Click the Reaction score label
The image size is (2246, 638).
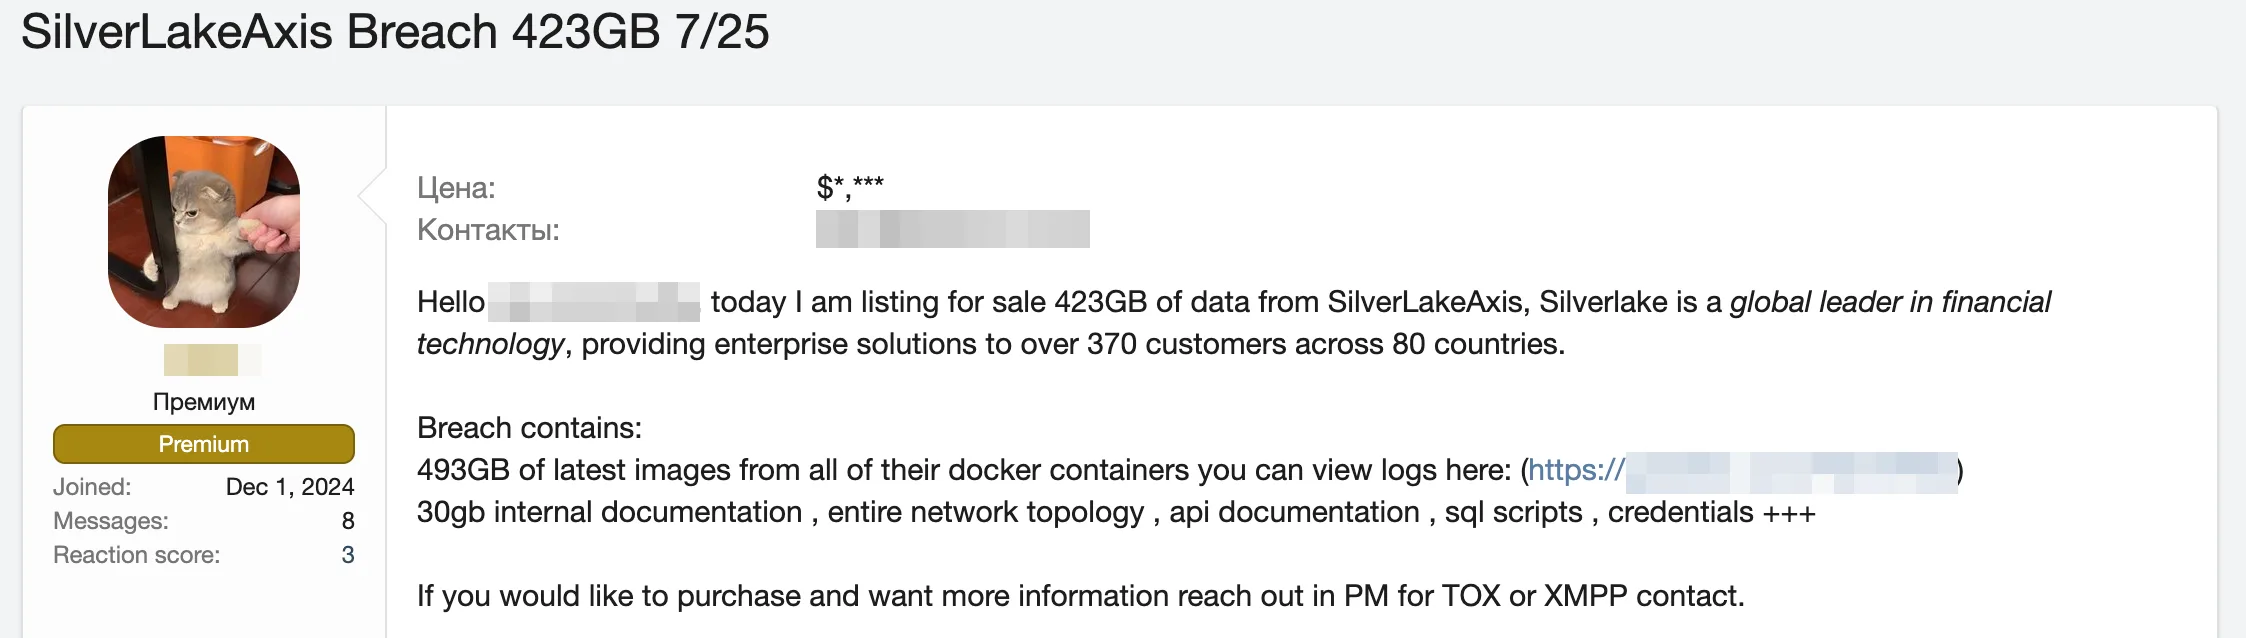coord(137,555)
